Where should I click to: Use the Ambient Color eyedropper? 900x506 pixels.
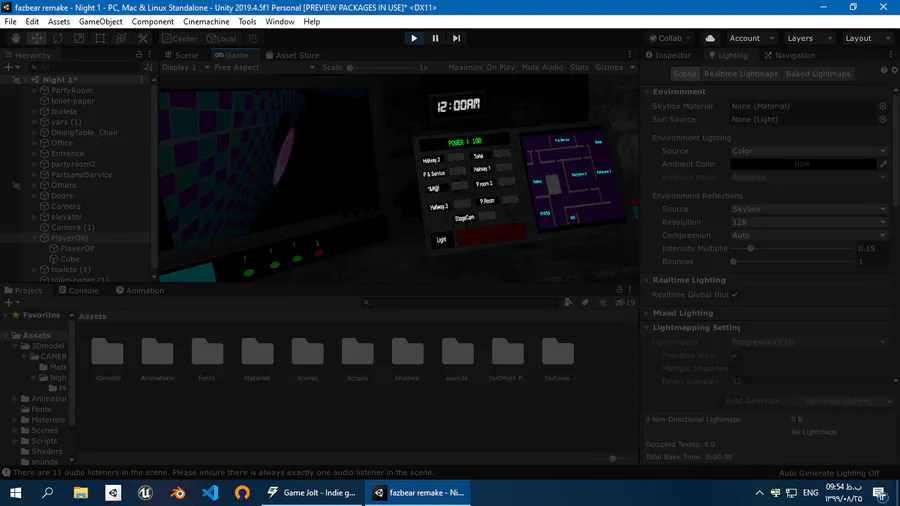[883, 164]
